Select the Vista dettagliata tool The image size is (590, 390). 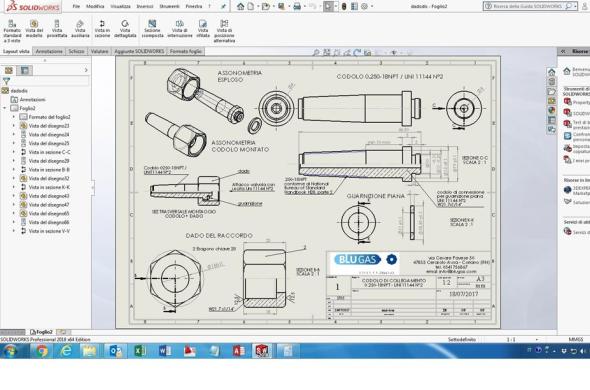(x=125, y=29)
